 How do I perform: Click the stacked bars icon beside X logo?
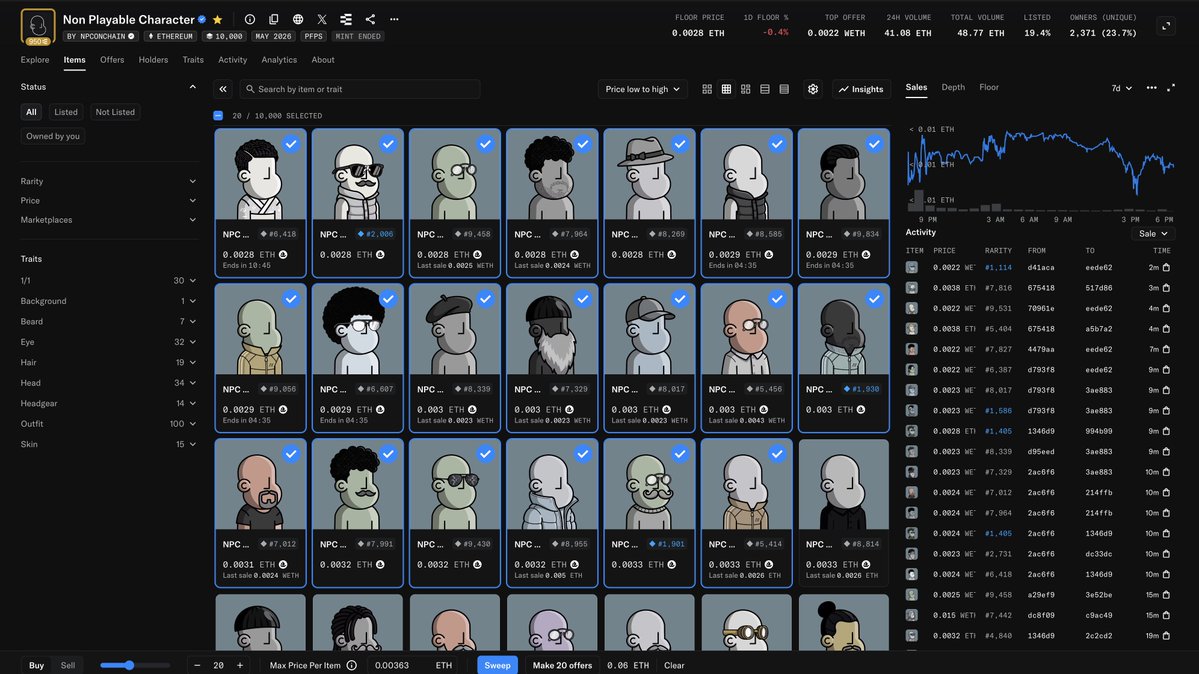click(346, 19)
